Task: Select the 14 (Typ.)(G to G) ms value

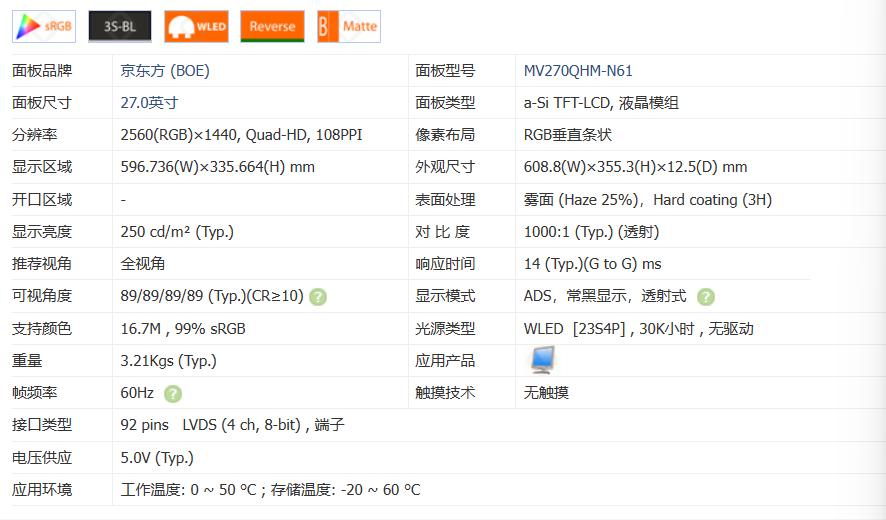Action: 593,264
